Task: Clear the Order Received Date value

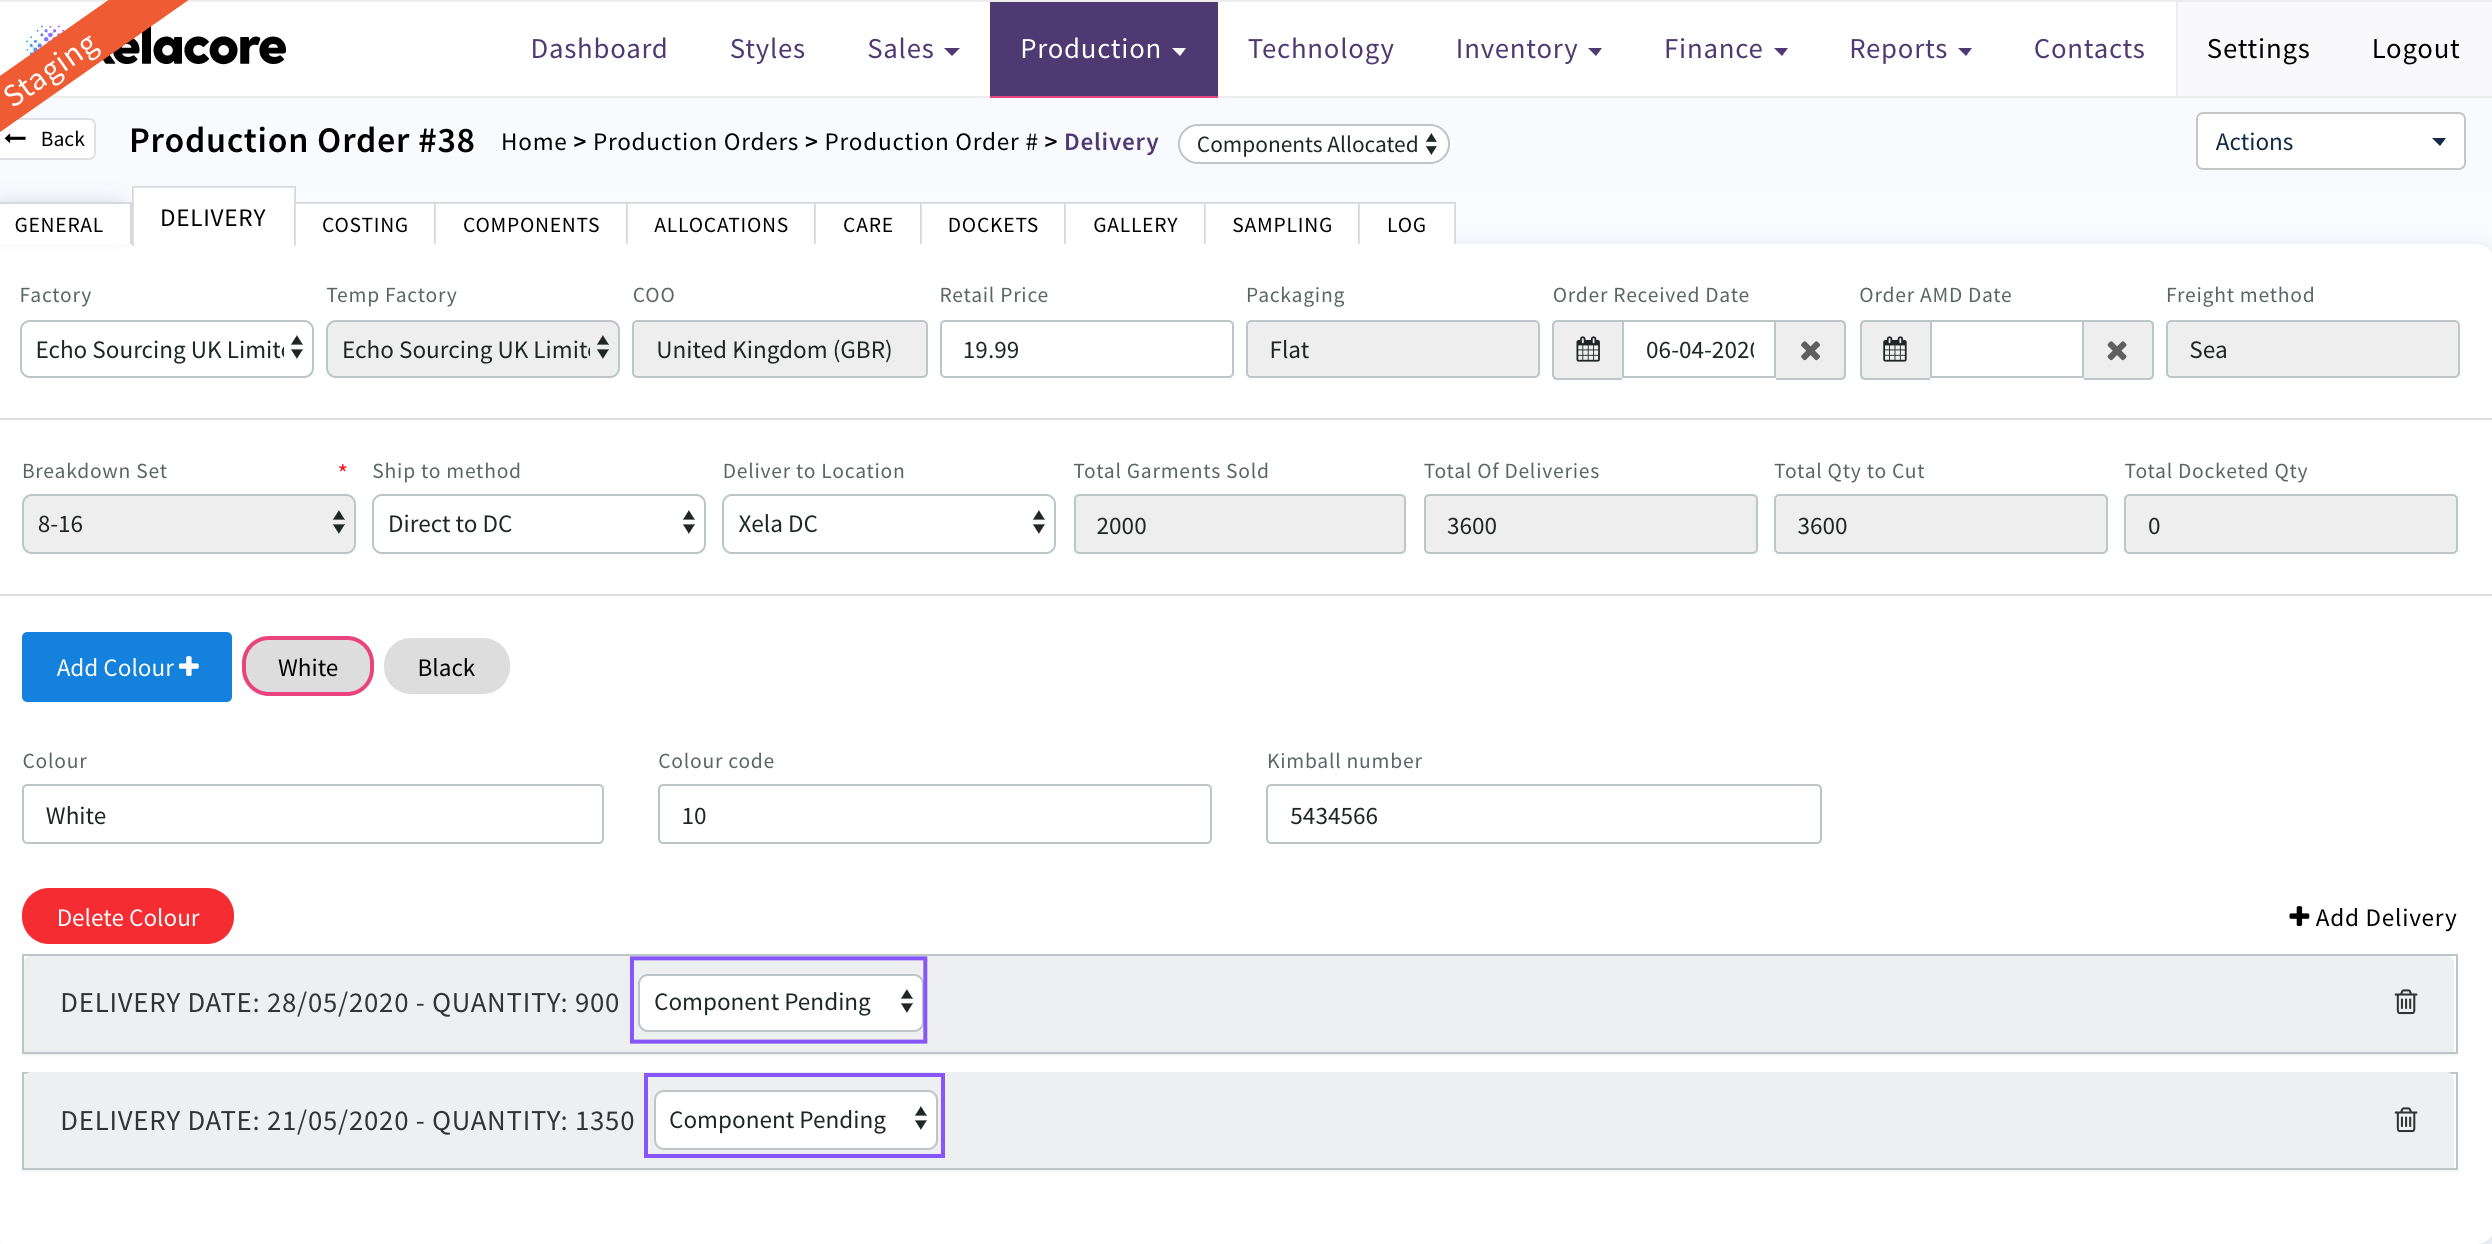Action: coord(1810,350)
